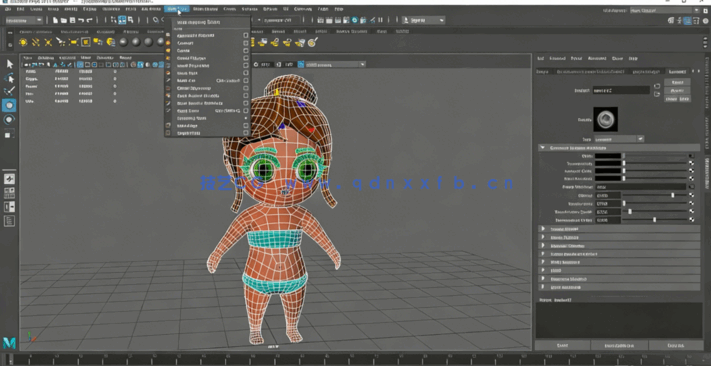Save the scene with the disk icon
Image resolution: width=711 pixels, height=366 pixels.
coord(72,20)
